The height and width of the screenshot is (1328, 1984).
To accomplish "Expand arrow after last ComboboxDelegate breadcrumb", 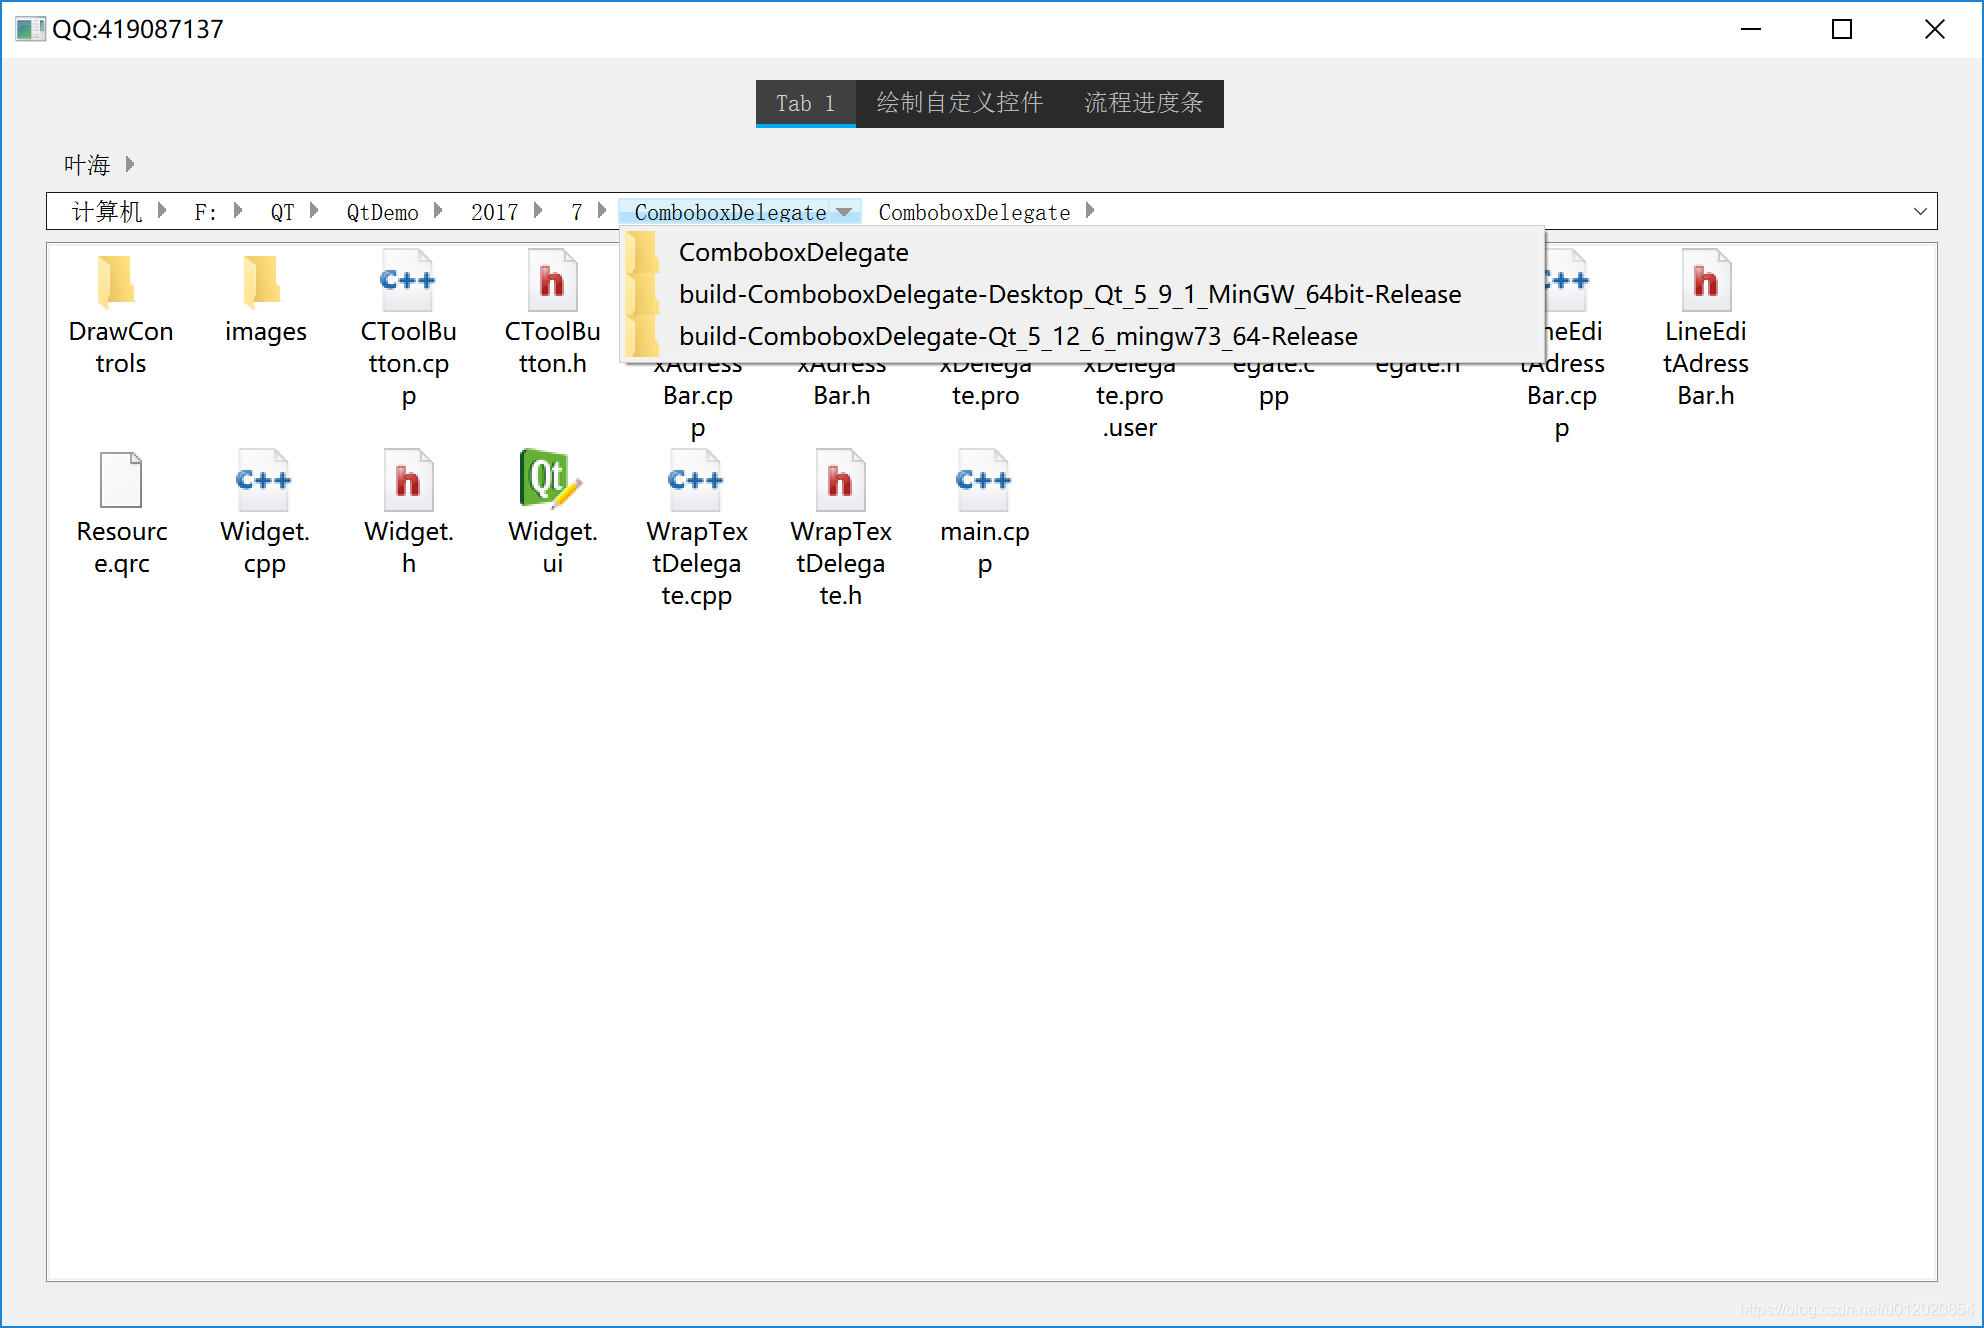I will point(1090,210).
